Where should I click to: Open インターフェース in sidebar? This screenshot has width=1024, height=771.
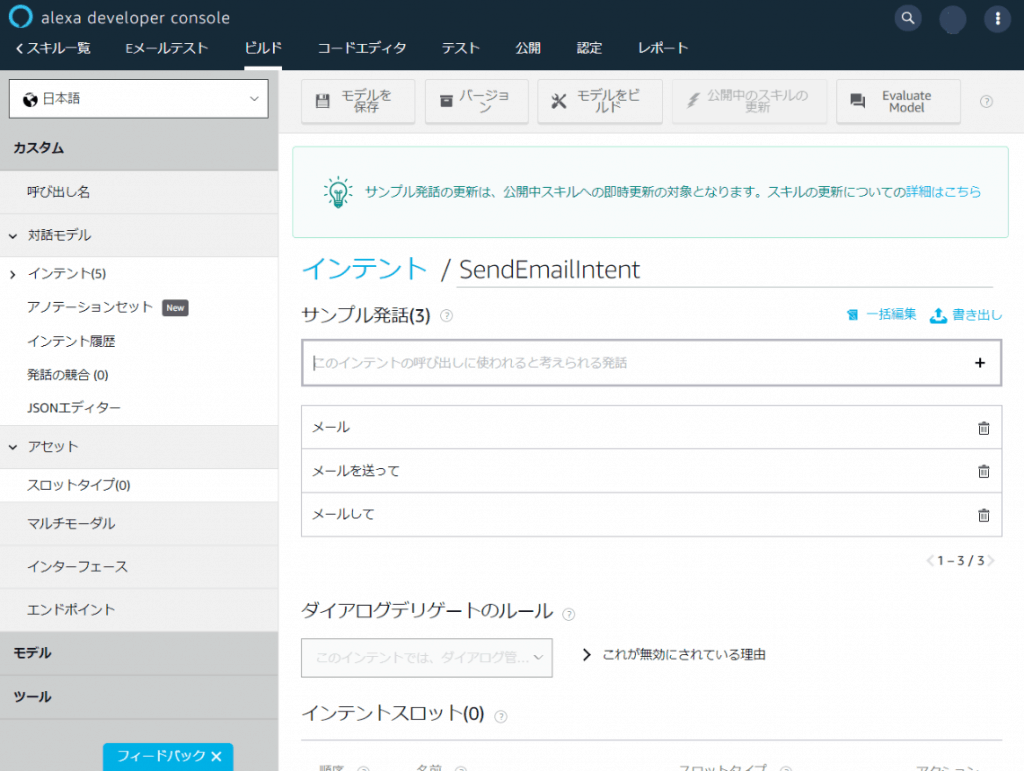click(x=77, y=567)
